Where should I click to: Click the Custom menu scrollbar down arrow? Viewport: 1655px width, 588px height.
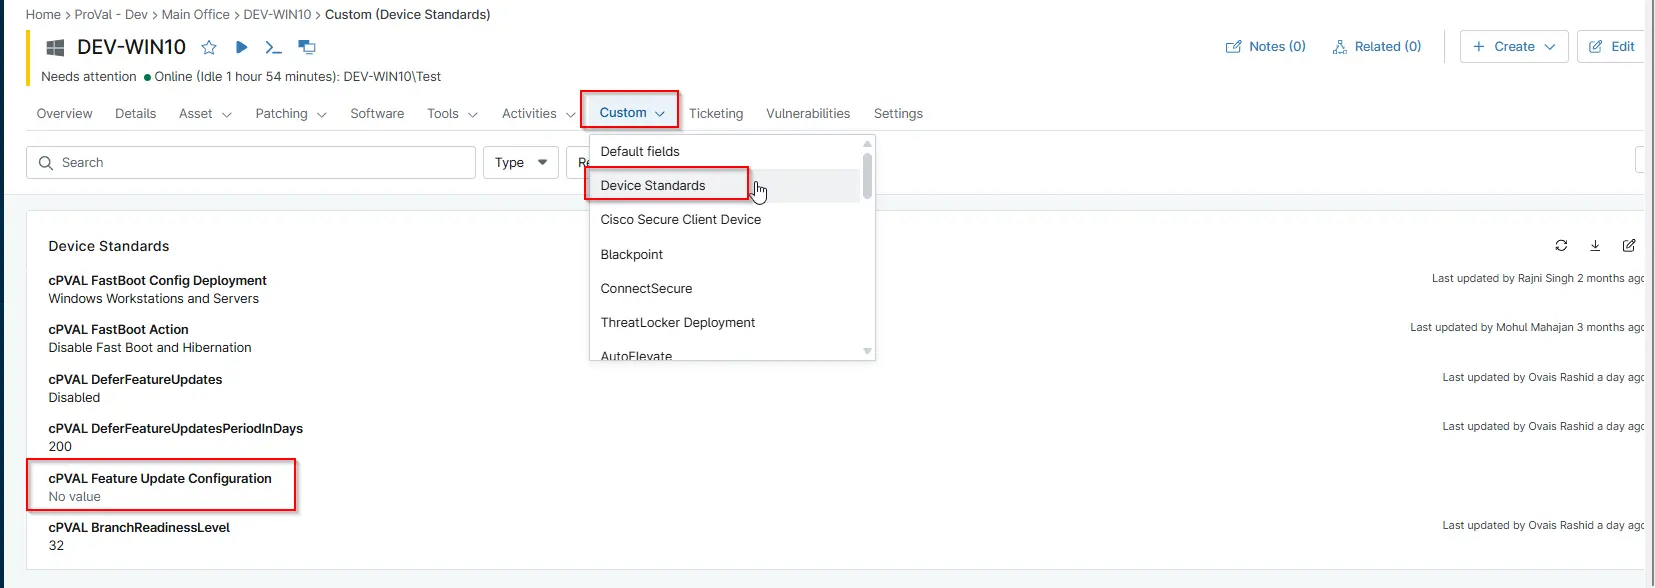pyautogui.click(x=867, y=351)
